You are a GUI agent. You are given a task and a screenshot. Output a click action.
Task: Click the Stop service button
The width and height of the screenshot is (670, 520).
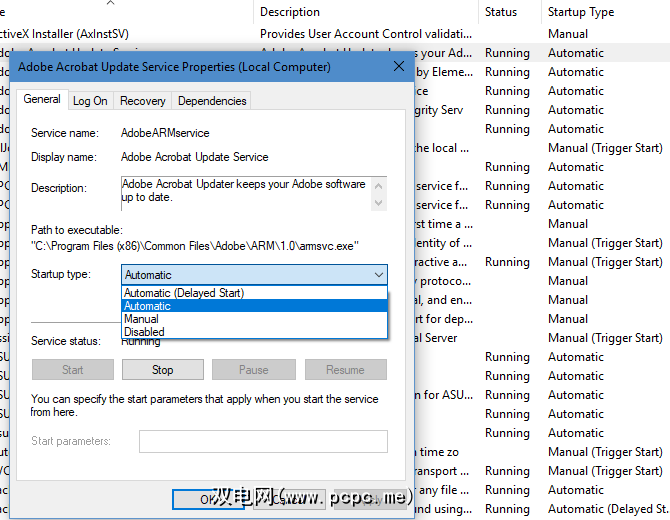163,370
